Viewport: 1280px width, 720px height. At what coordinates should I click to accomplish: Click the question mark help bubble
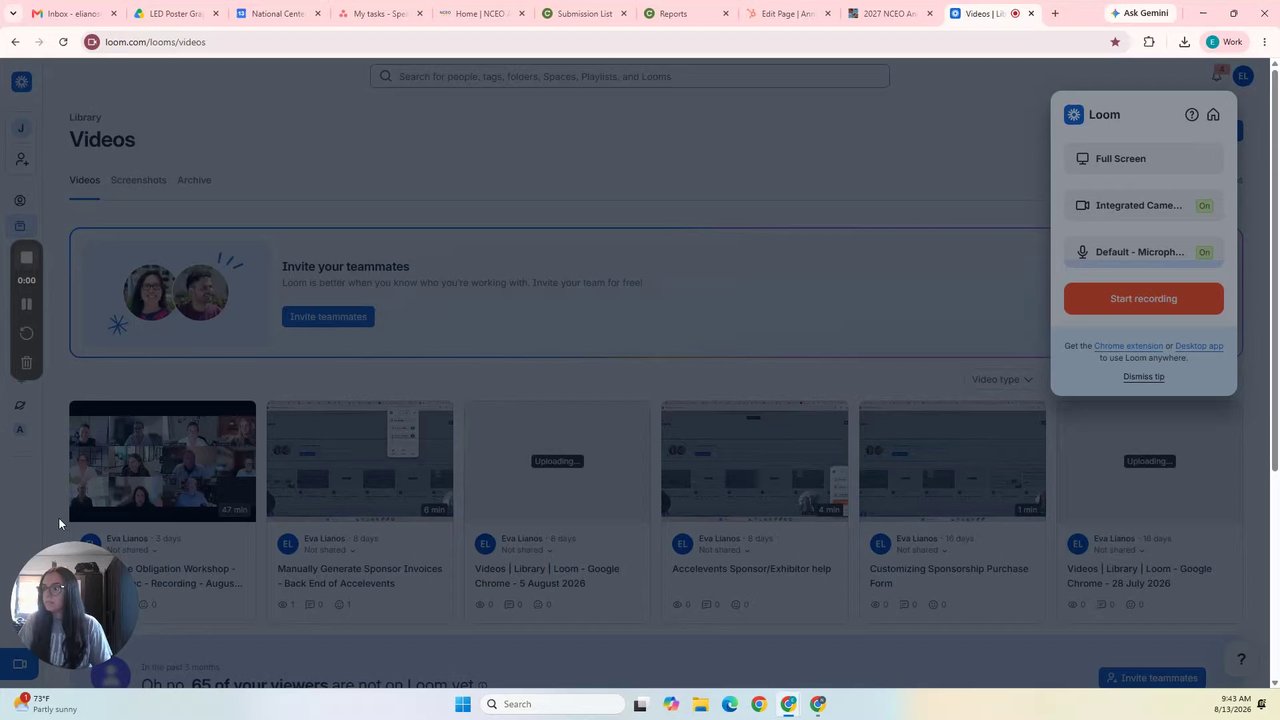coord(1241,659)
